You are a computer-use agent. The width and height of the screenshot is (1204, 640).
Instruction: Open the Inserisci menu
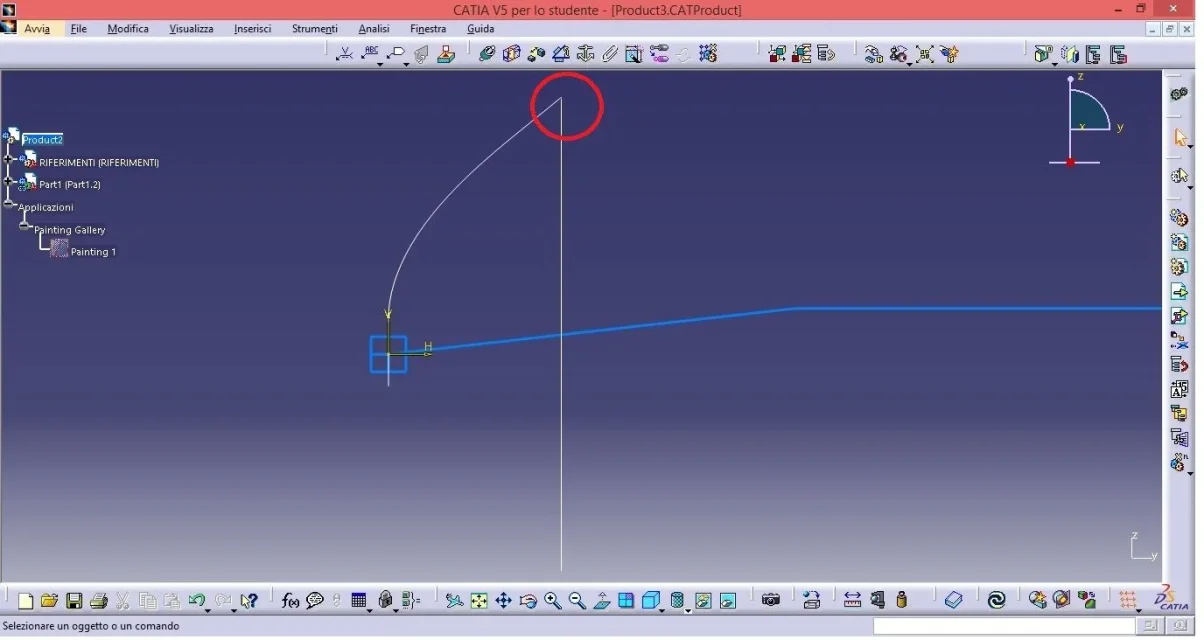click(252, 29)
